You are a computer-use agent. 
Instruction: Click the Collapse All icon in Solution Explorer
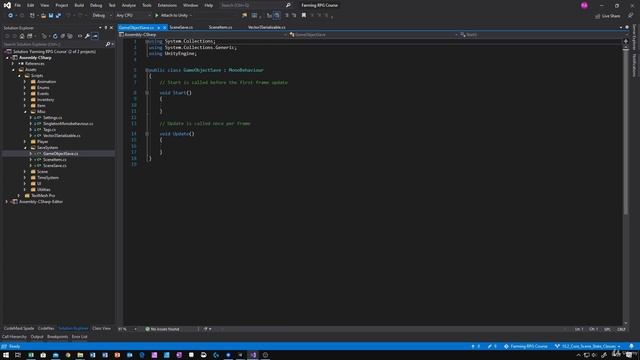click(62, 36)
